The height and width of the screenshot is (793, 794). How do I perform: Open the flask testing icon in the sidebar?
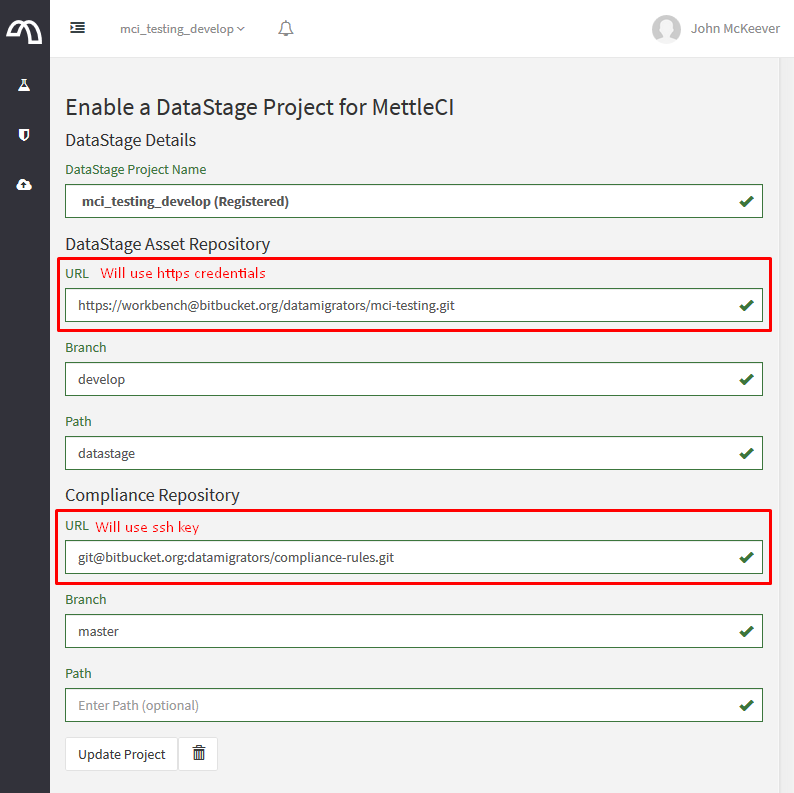(x=24, y=85)
